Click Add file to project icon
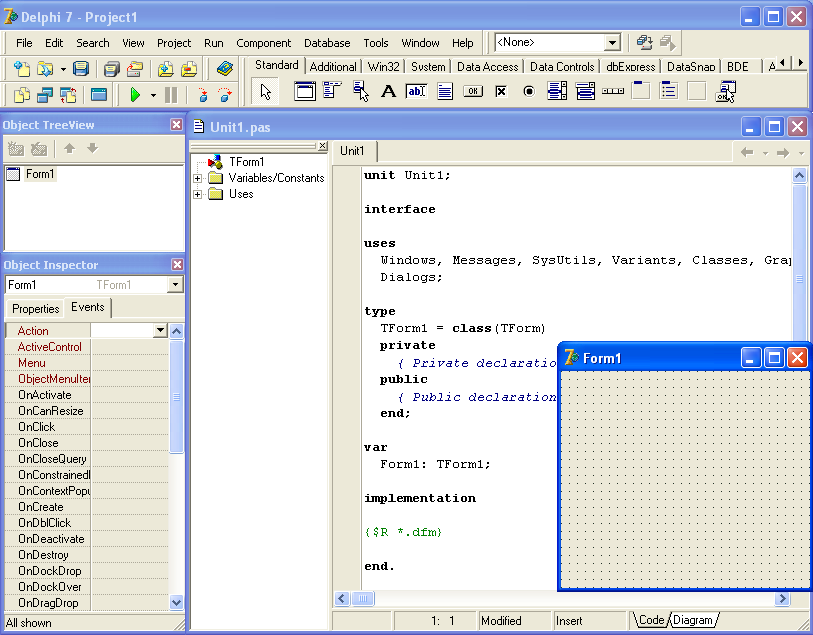813x635 pixels. pyautogui.click(x=165, y=68)
